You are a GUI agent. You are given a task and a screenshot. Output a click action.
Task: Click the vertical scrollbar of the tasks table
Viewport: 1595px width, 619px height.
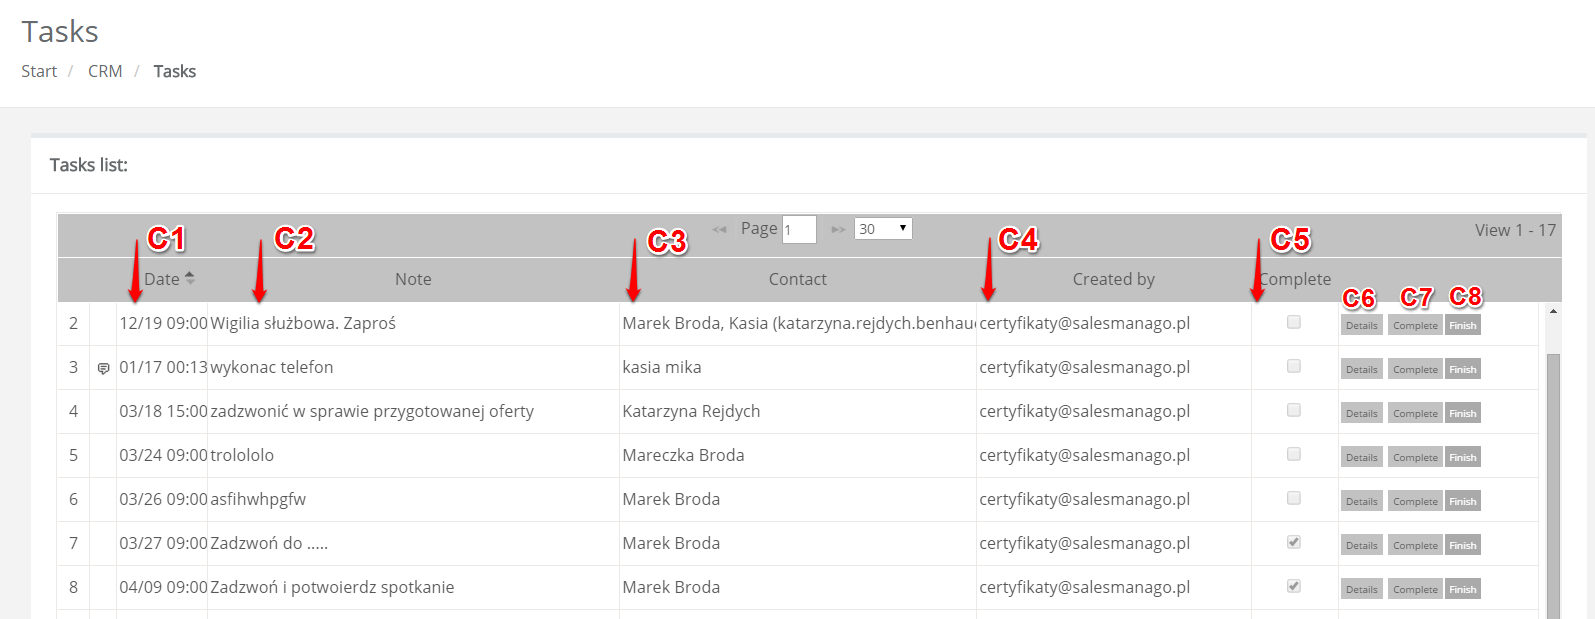pos(1553,486)
